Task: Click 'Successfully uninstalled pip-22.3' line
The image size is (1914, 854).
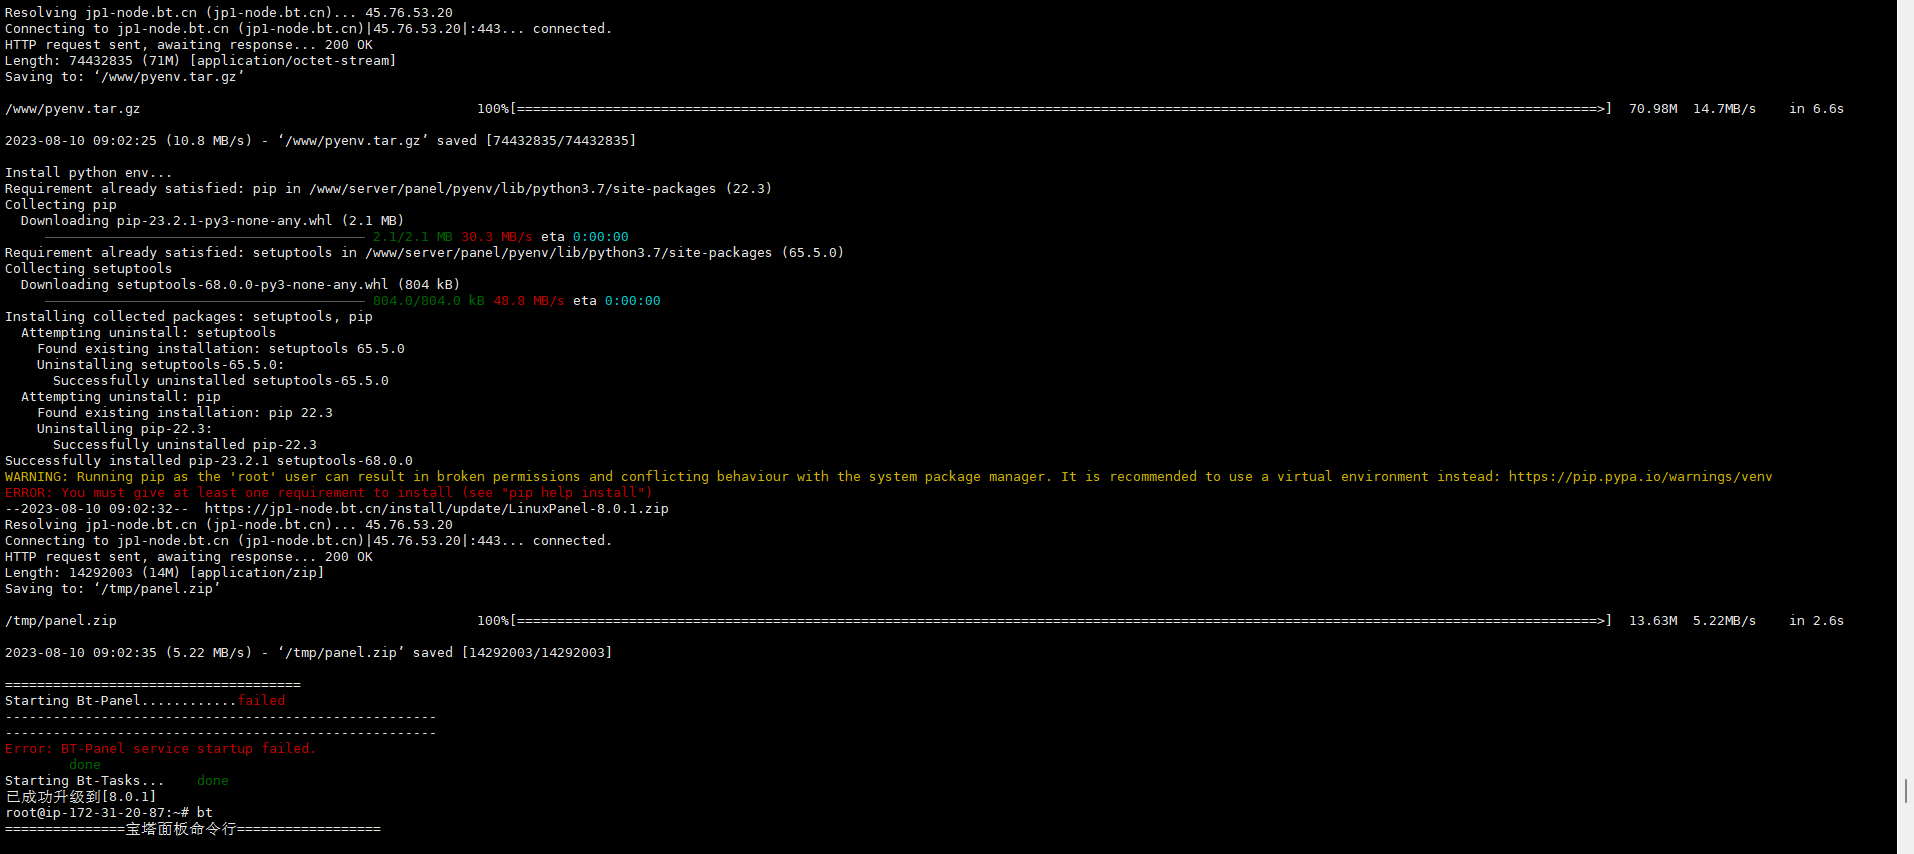Action: pyautogui.click(x=184, y=445)
